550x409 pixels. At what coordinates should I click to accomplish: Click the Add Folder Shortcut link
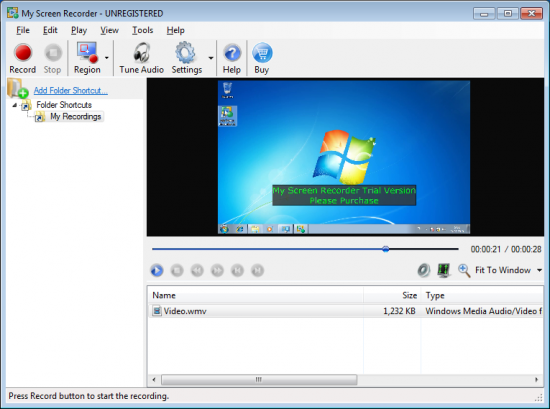(x=71, y=90)
